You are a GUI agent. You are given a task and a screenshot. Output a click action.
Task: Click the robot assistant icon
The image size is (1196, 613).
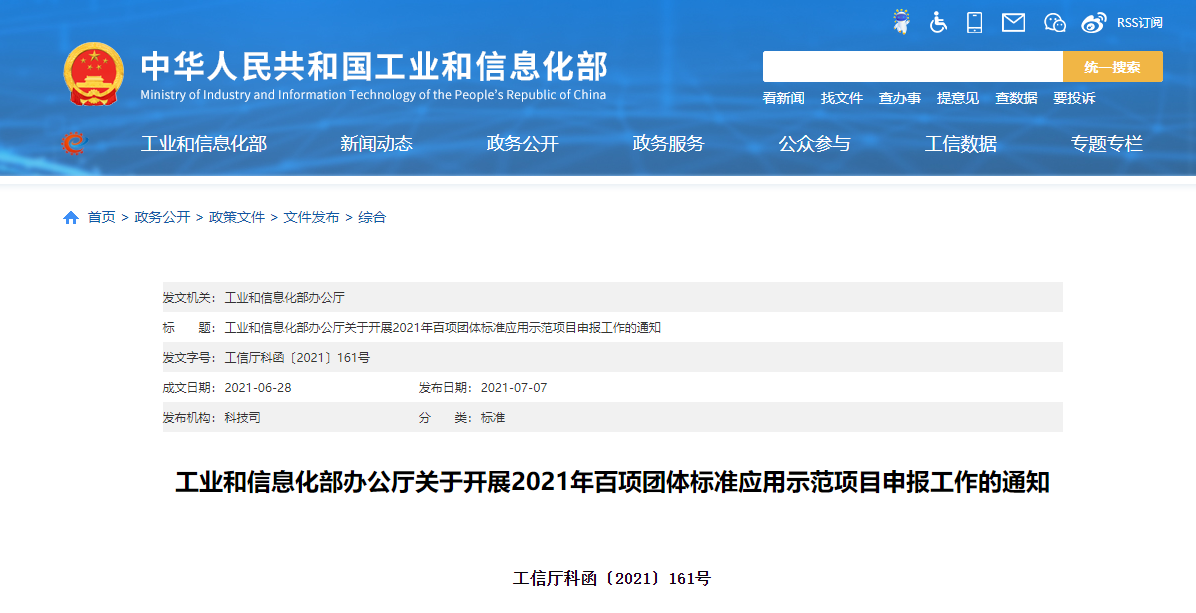point(901,22)
